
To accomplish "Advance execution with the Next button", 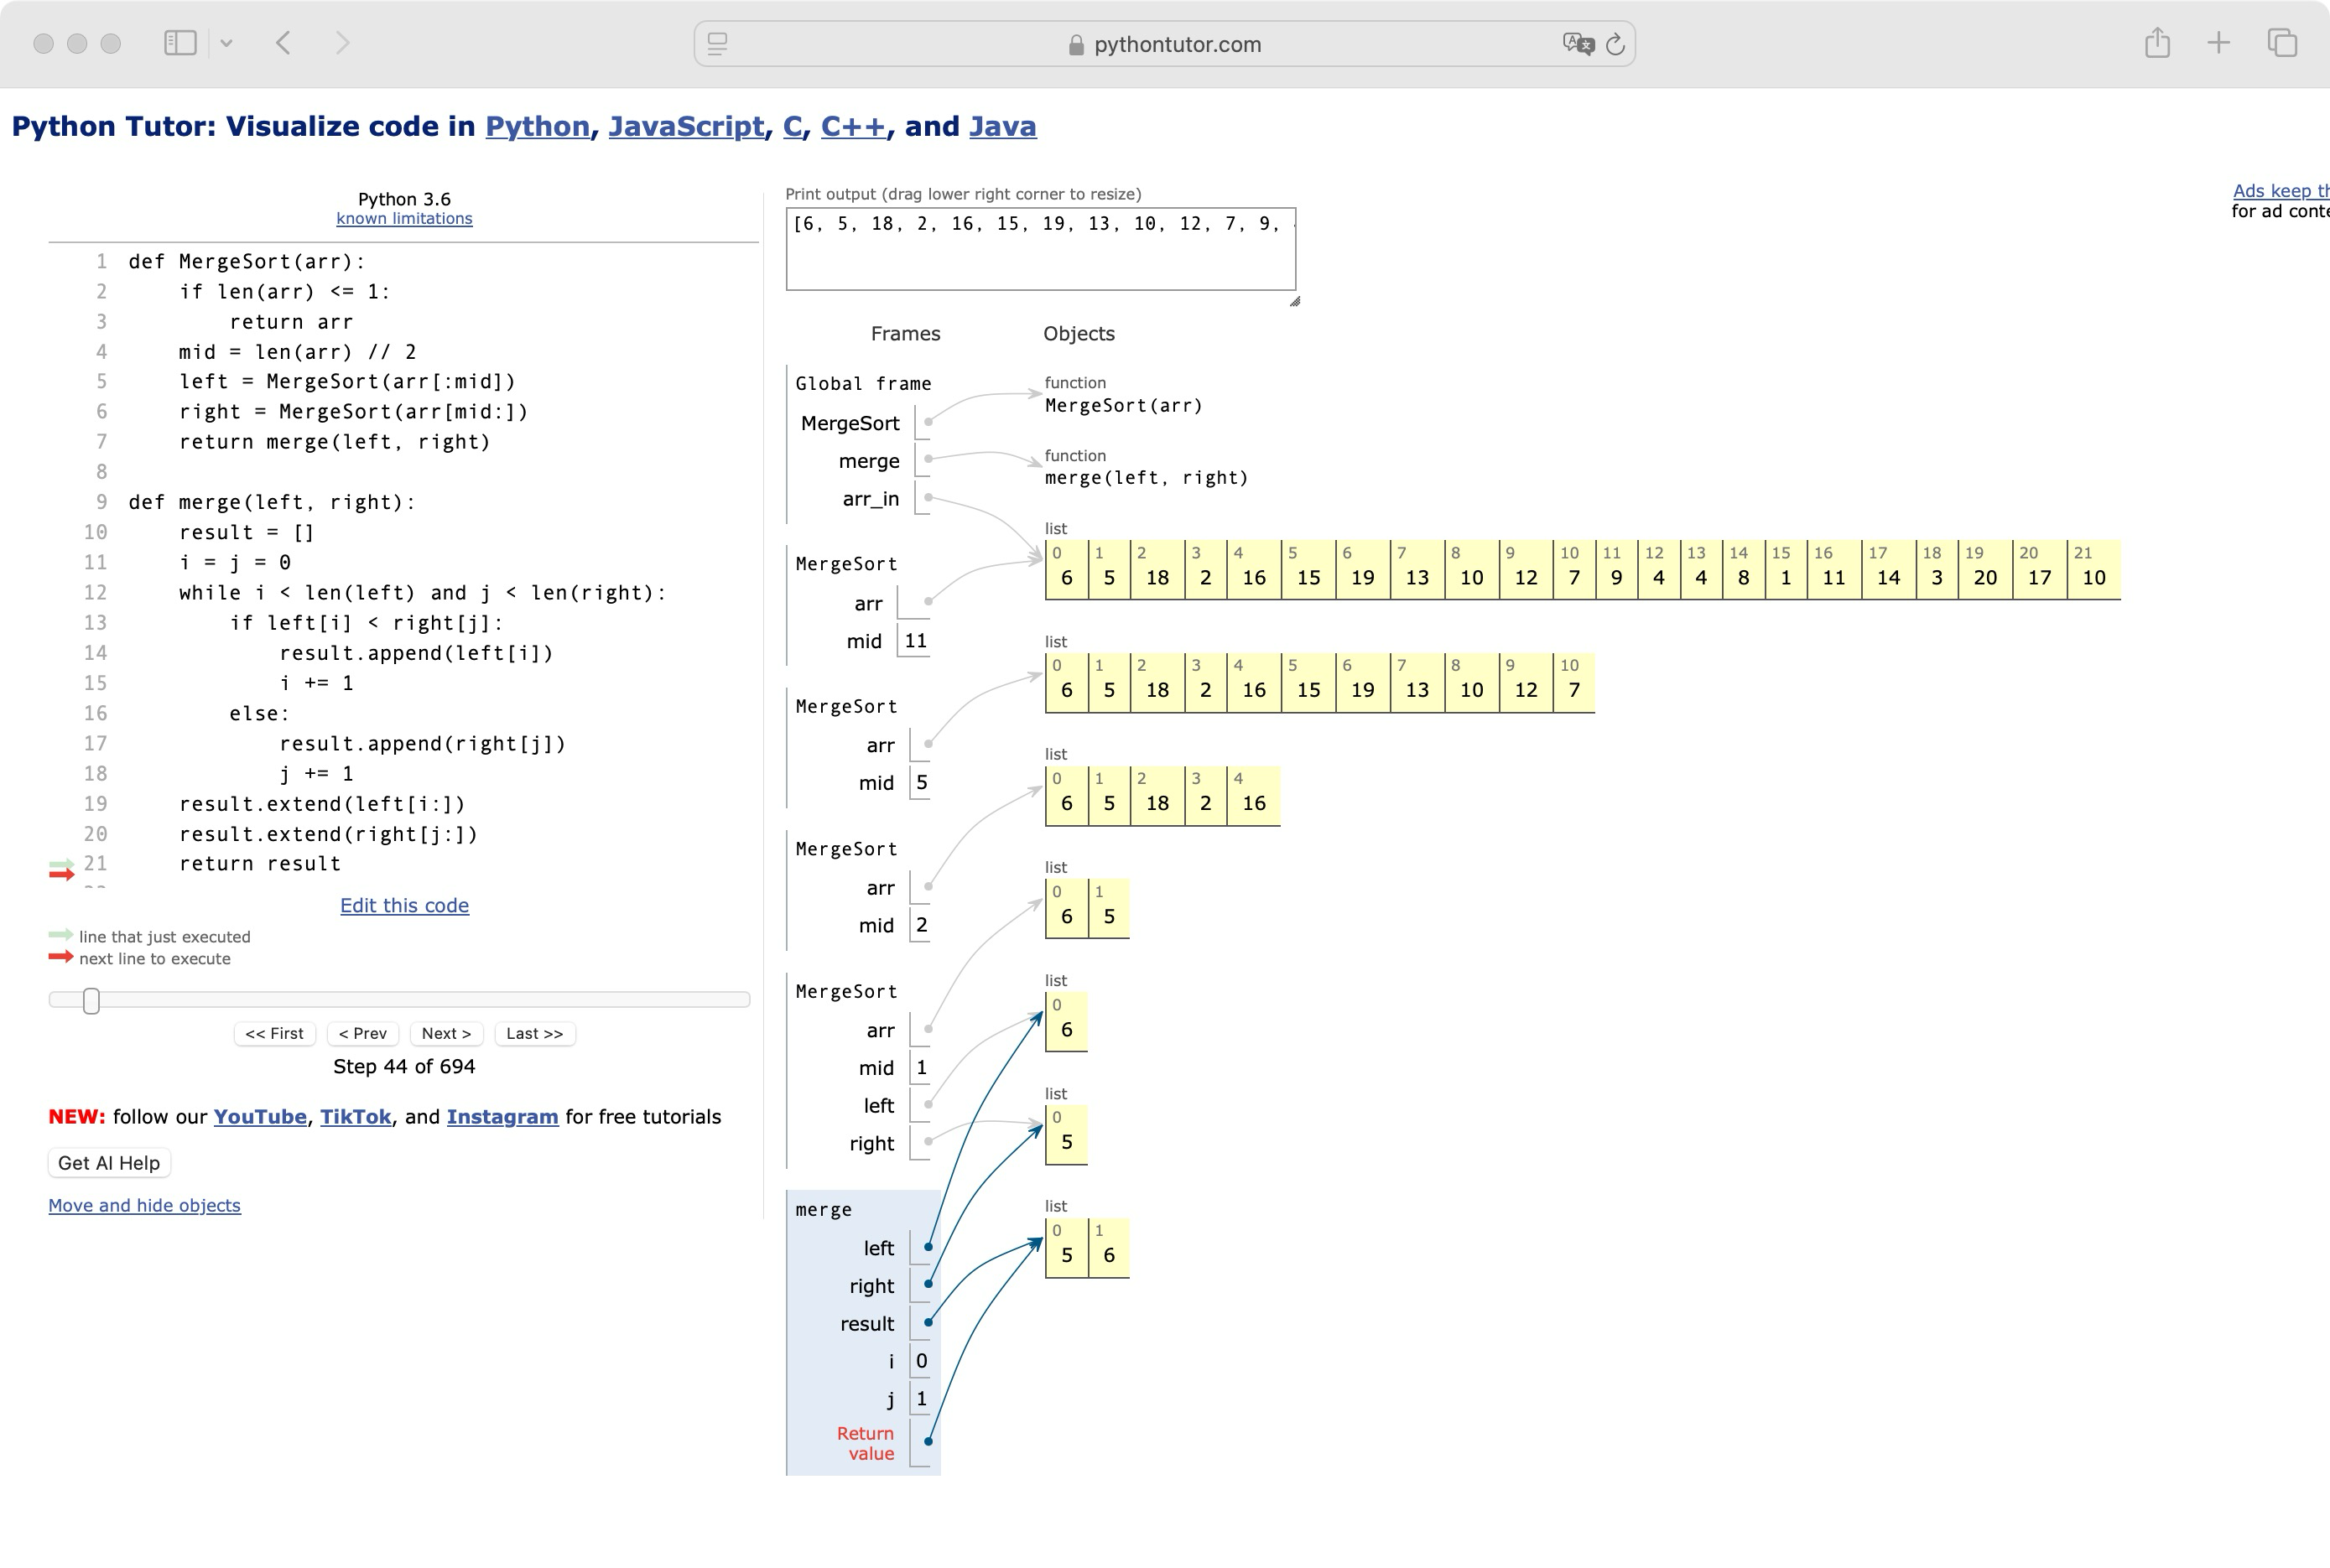I will 446,1033.
